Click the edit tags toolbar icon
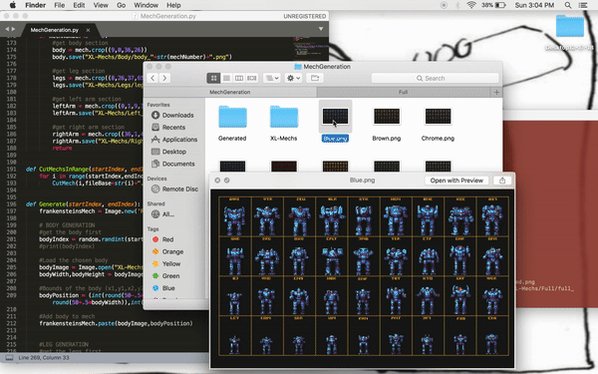Image resolution: width=598 pixels, height=374 pixels. pos(315,78)
